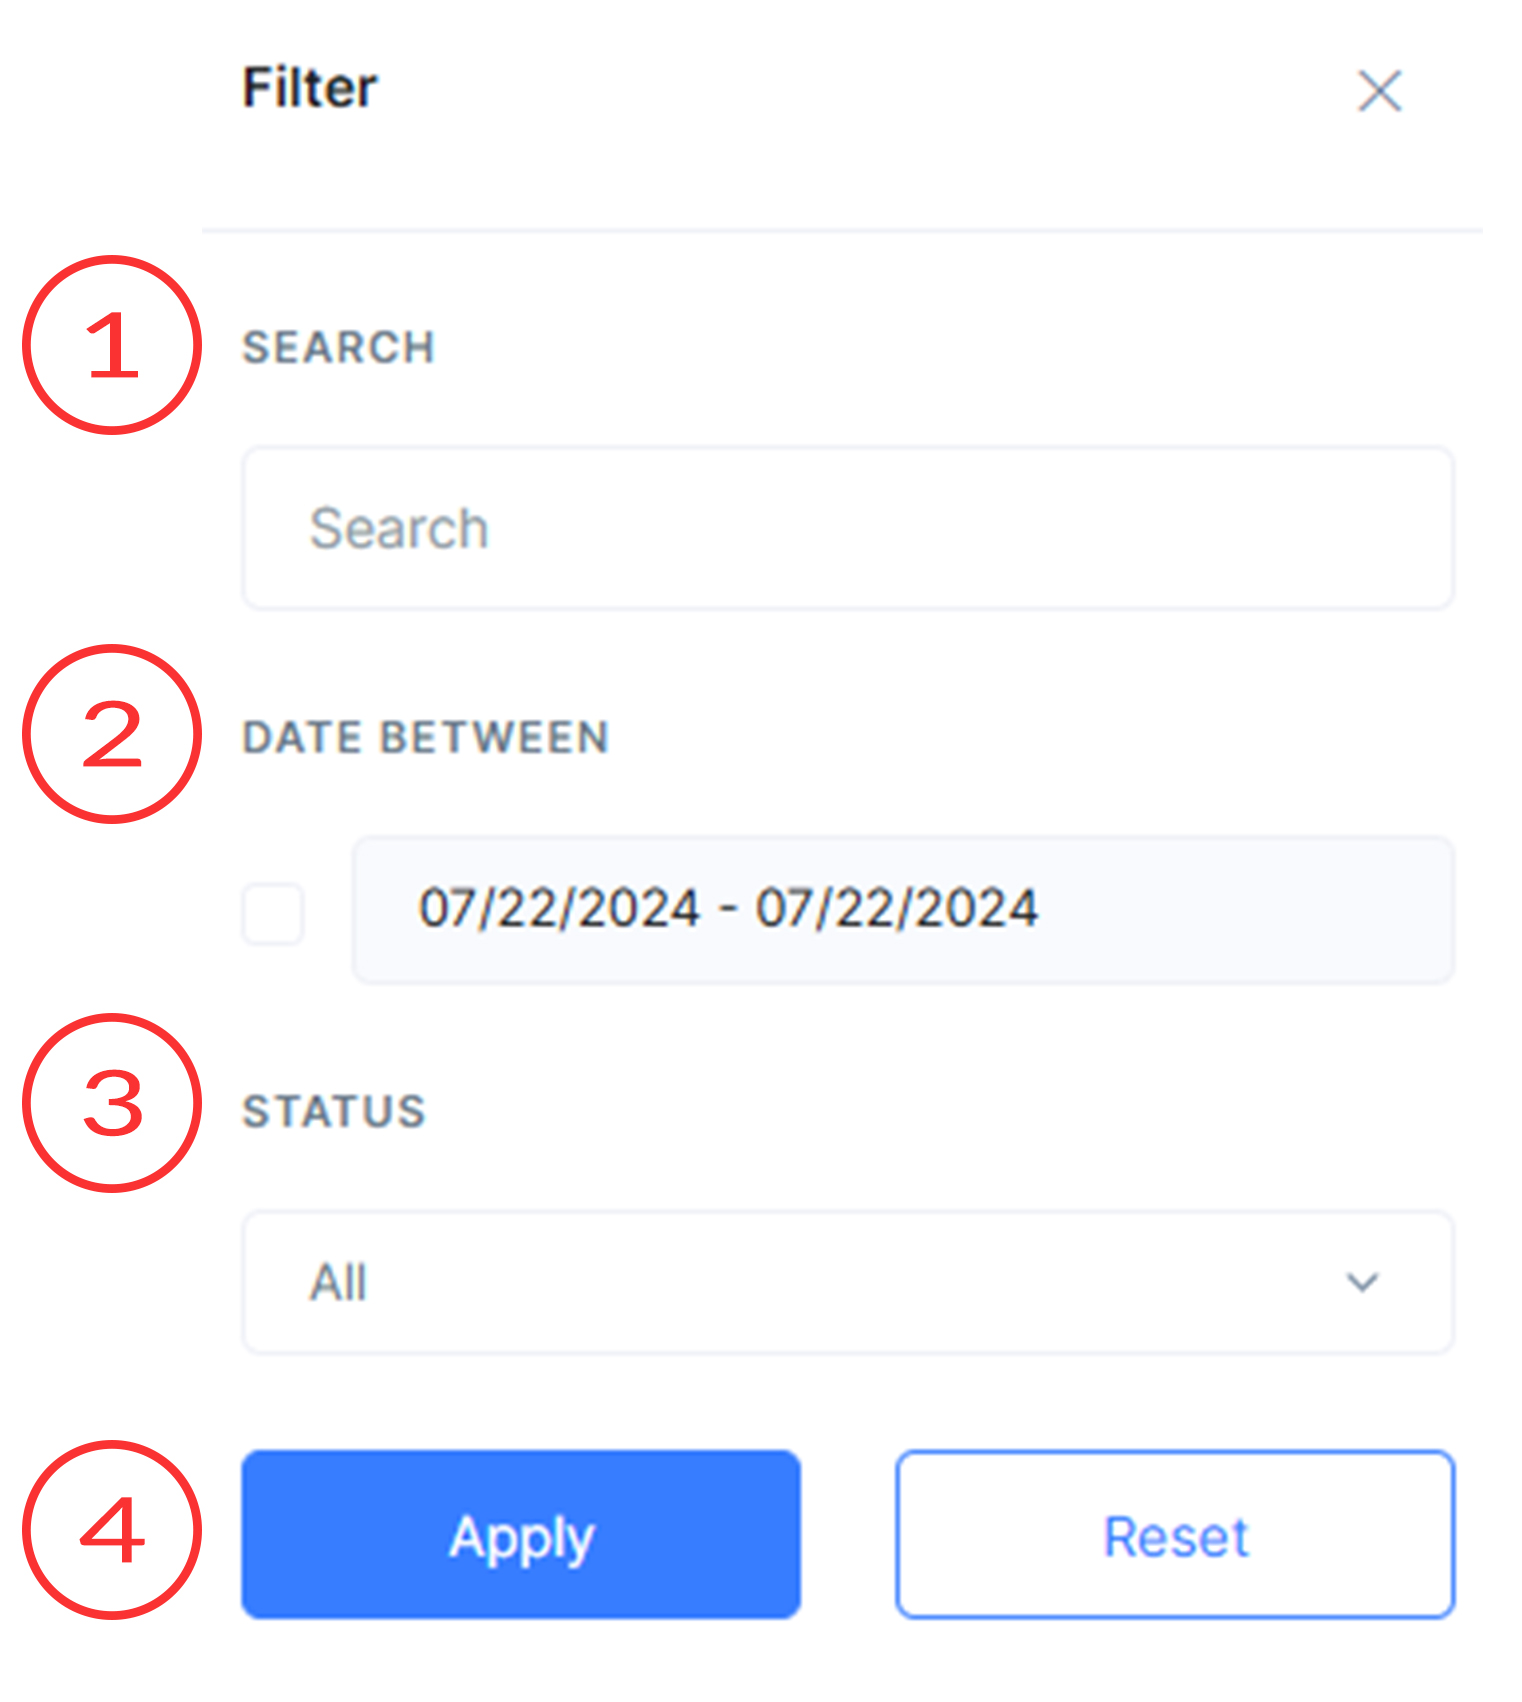Click the Search placeholder text

click(x=399, y=528)
